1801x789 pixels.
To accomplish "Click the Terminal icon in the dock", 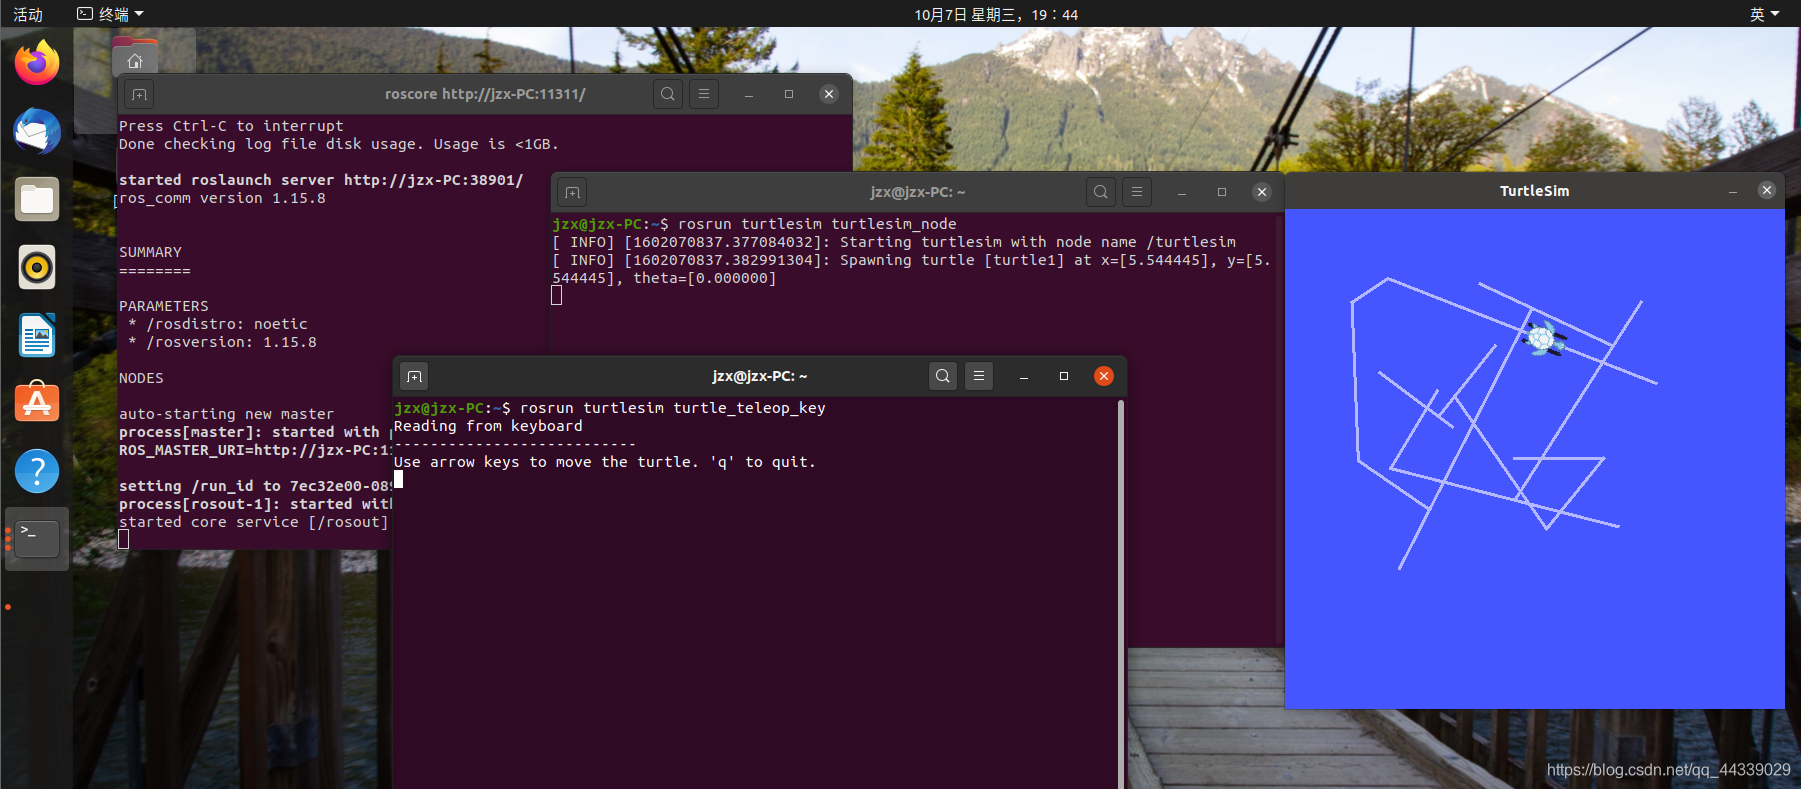I will (x=37, y=539).
